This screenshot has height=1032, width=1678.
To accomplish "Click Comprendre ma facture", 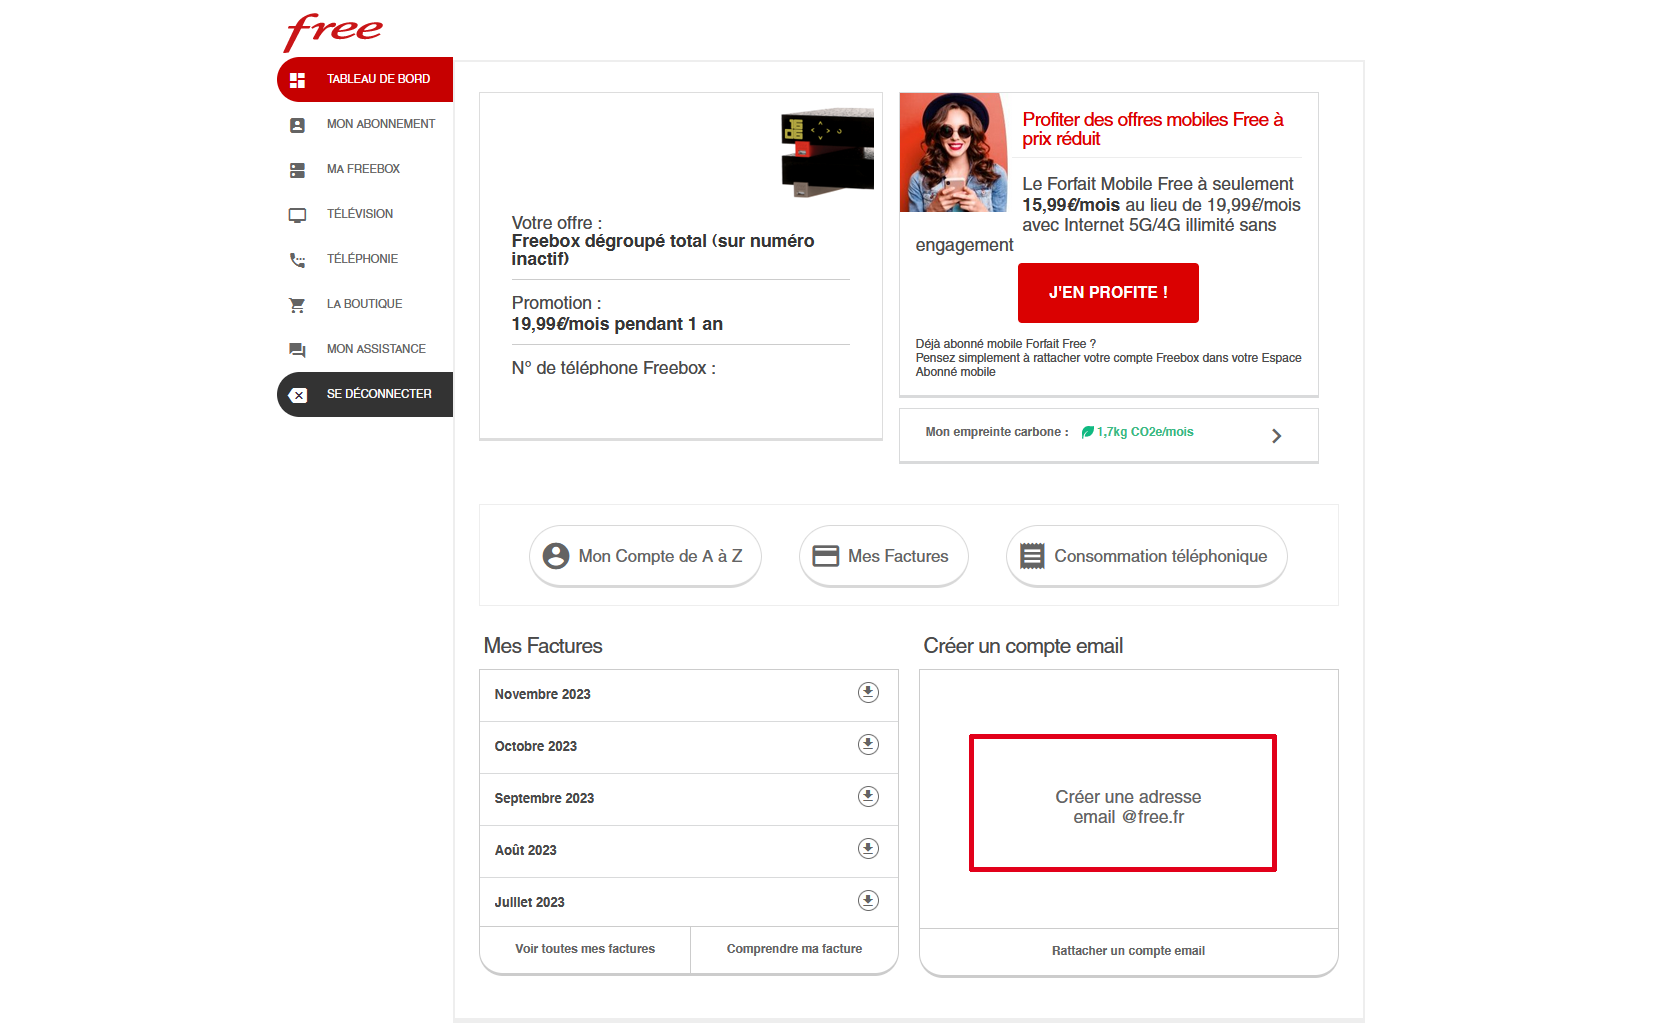I will (x=794, y=949).
